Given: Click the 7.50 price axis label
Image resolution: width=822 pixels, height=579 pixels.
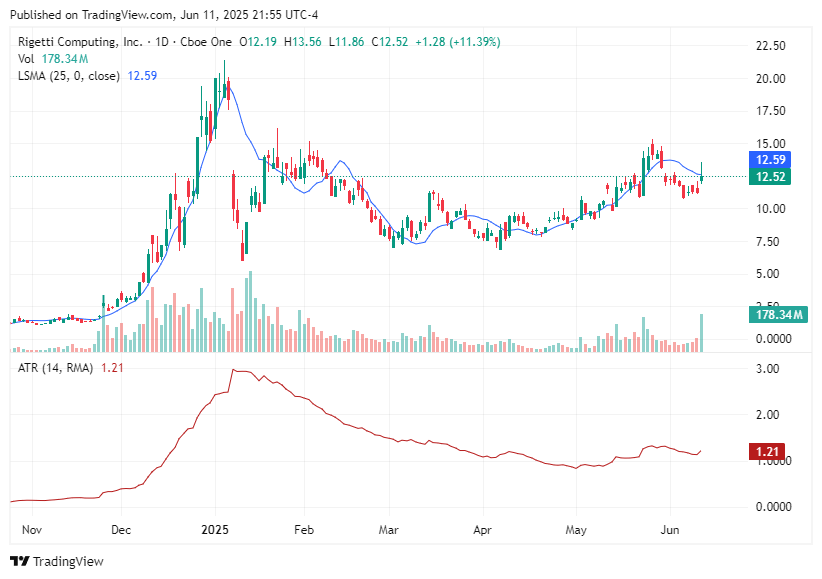Looking at the screenshot, I should click(767, 242).
